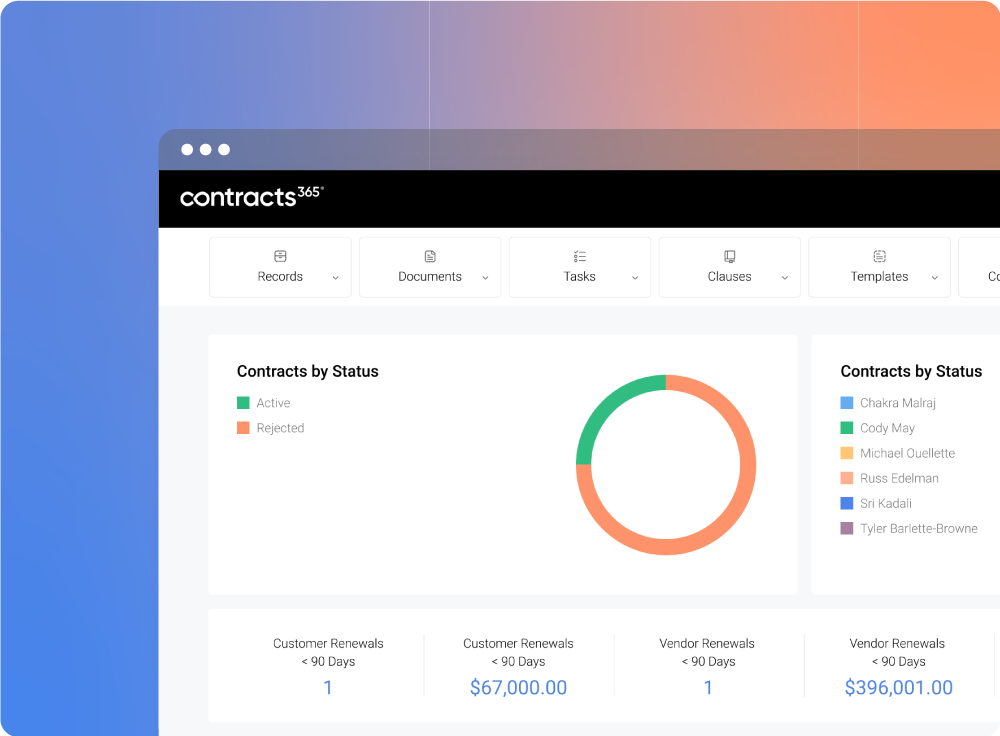Open the Tasks menu item
Screen dimensions: 1000x736
tap(579, 276)
